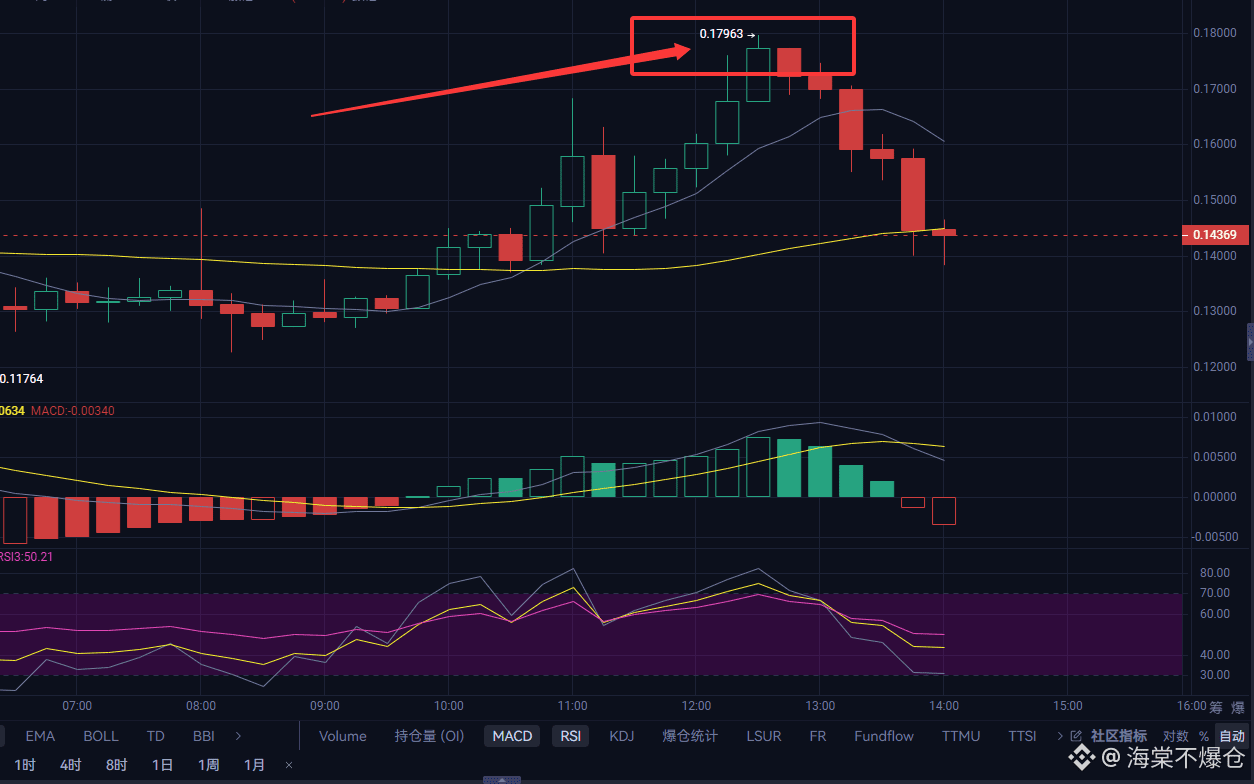Click the 30.00 RSI axis label
1254x784 pixels.
click(x=1214, y=675)
